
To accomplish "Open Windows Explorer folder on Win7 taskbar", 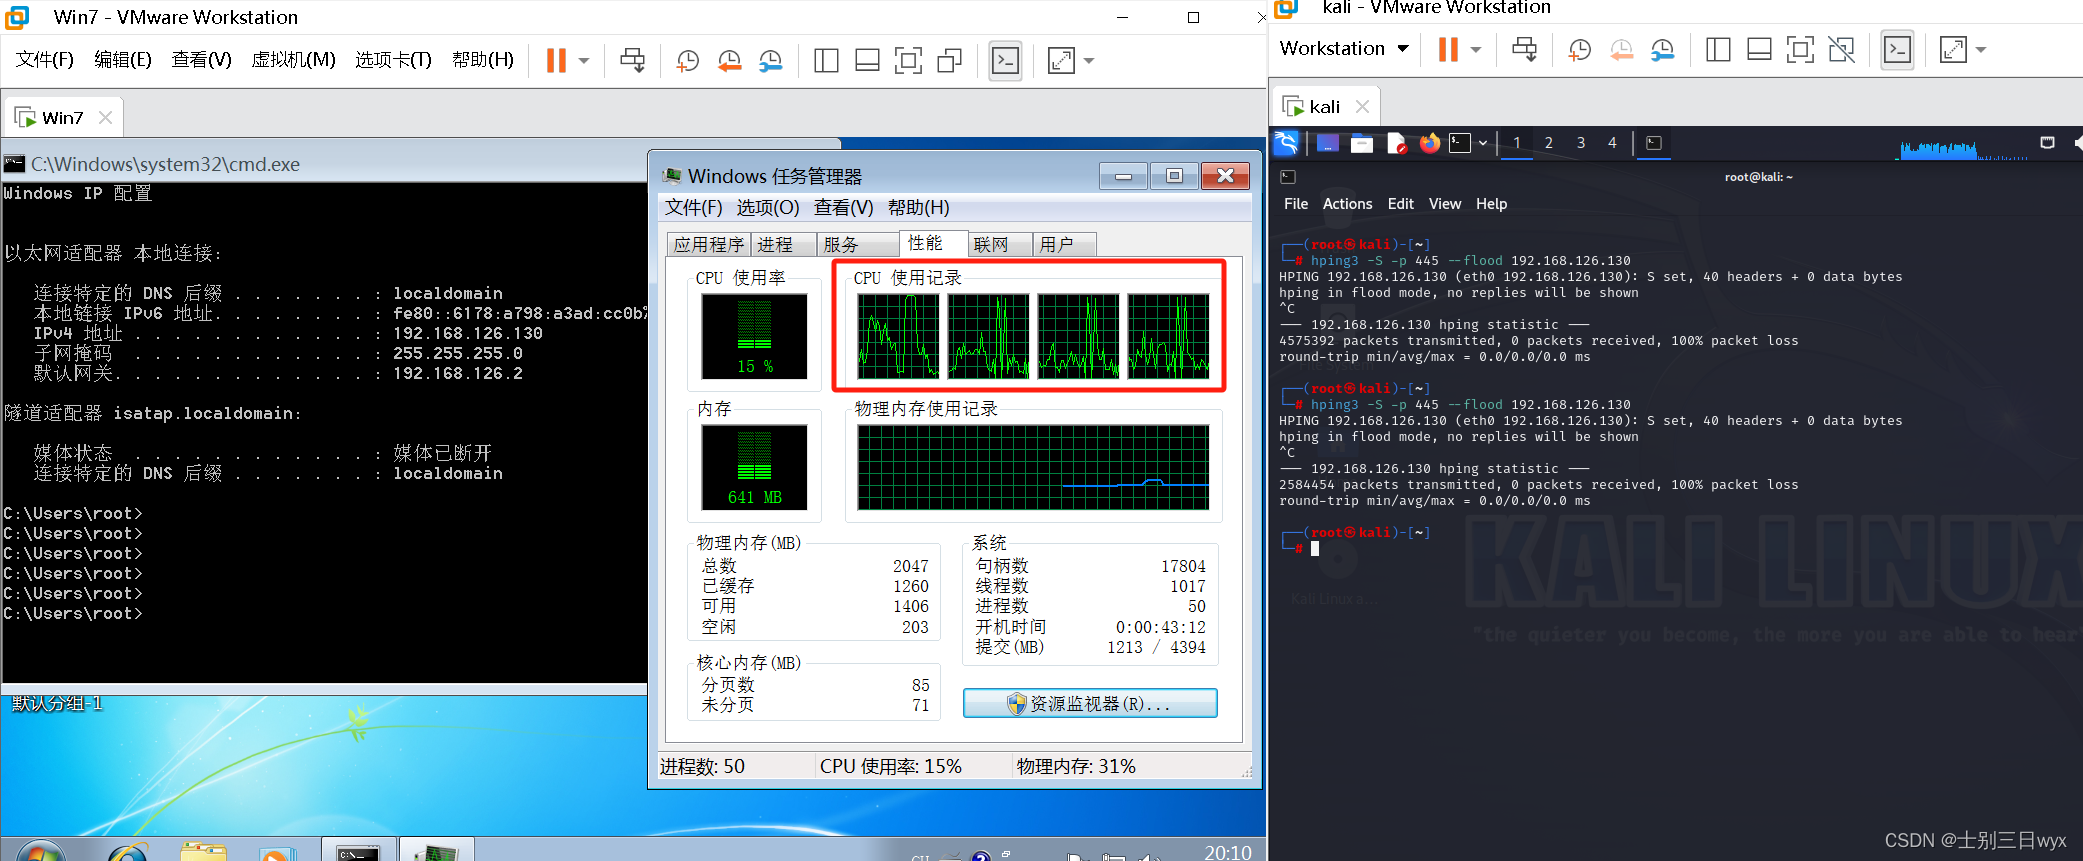I will click(x=203, y=852).
